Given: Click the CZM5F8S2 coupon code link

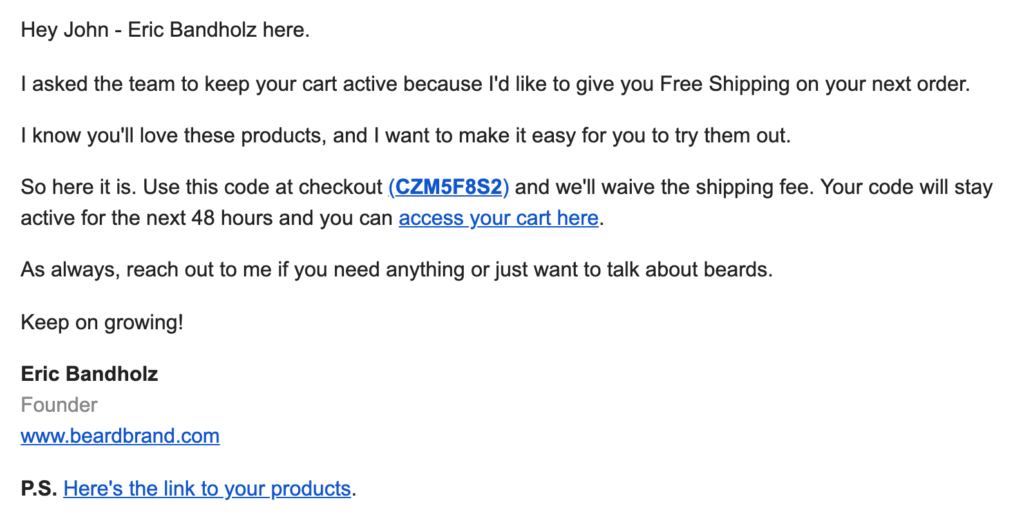Looking at the screenshot, I should pos(449,187).
